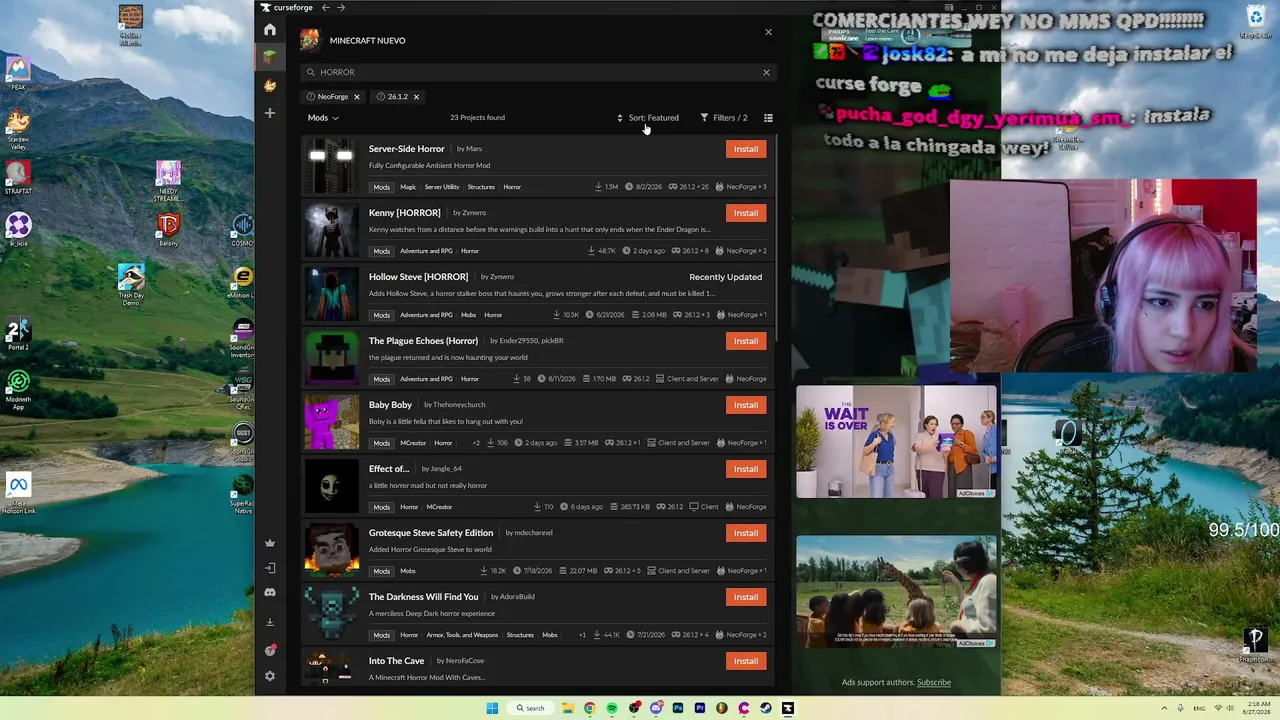
Task: Close the MINECRAFT NUEVO mod browser panel
Action: coord(768,32)
